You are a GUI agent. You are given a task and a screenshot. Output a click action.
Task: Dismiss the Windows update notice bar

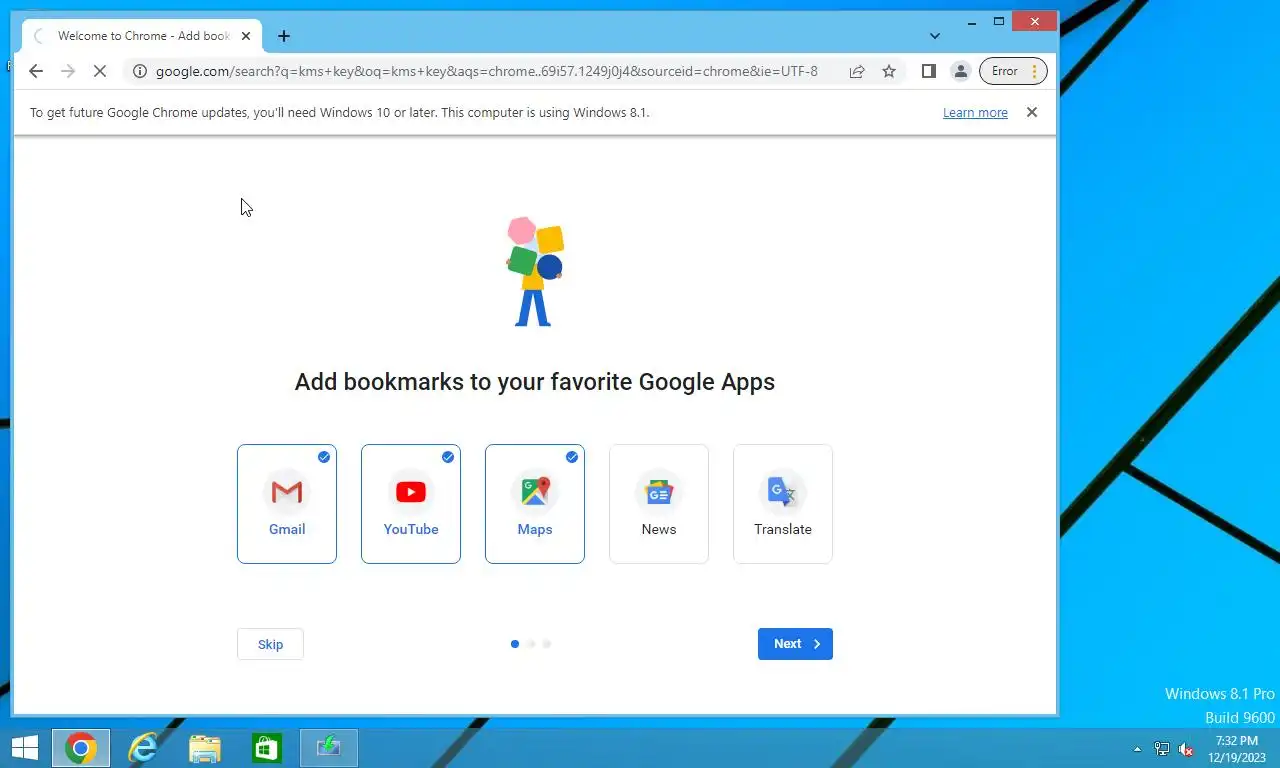(x=1032, y=112)
